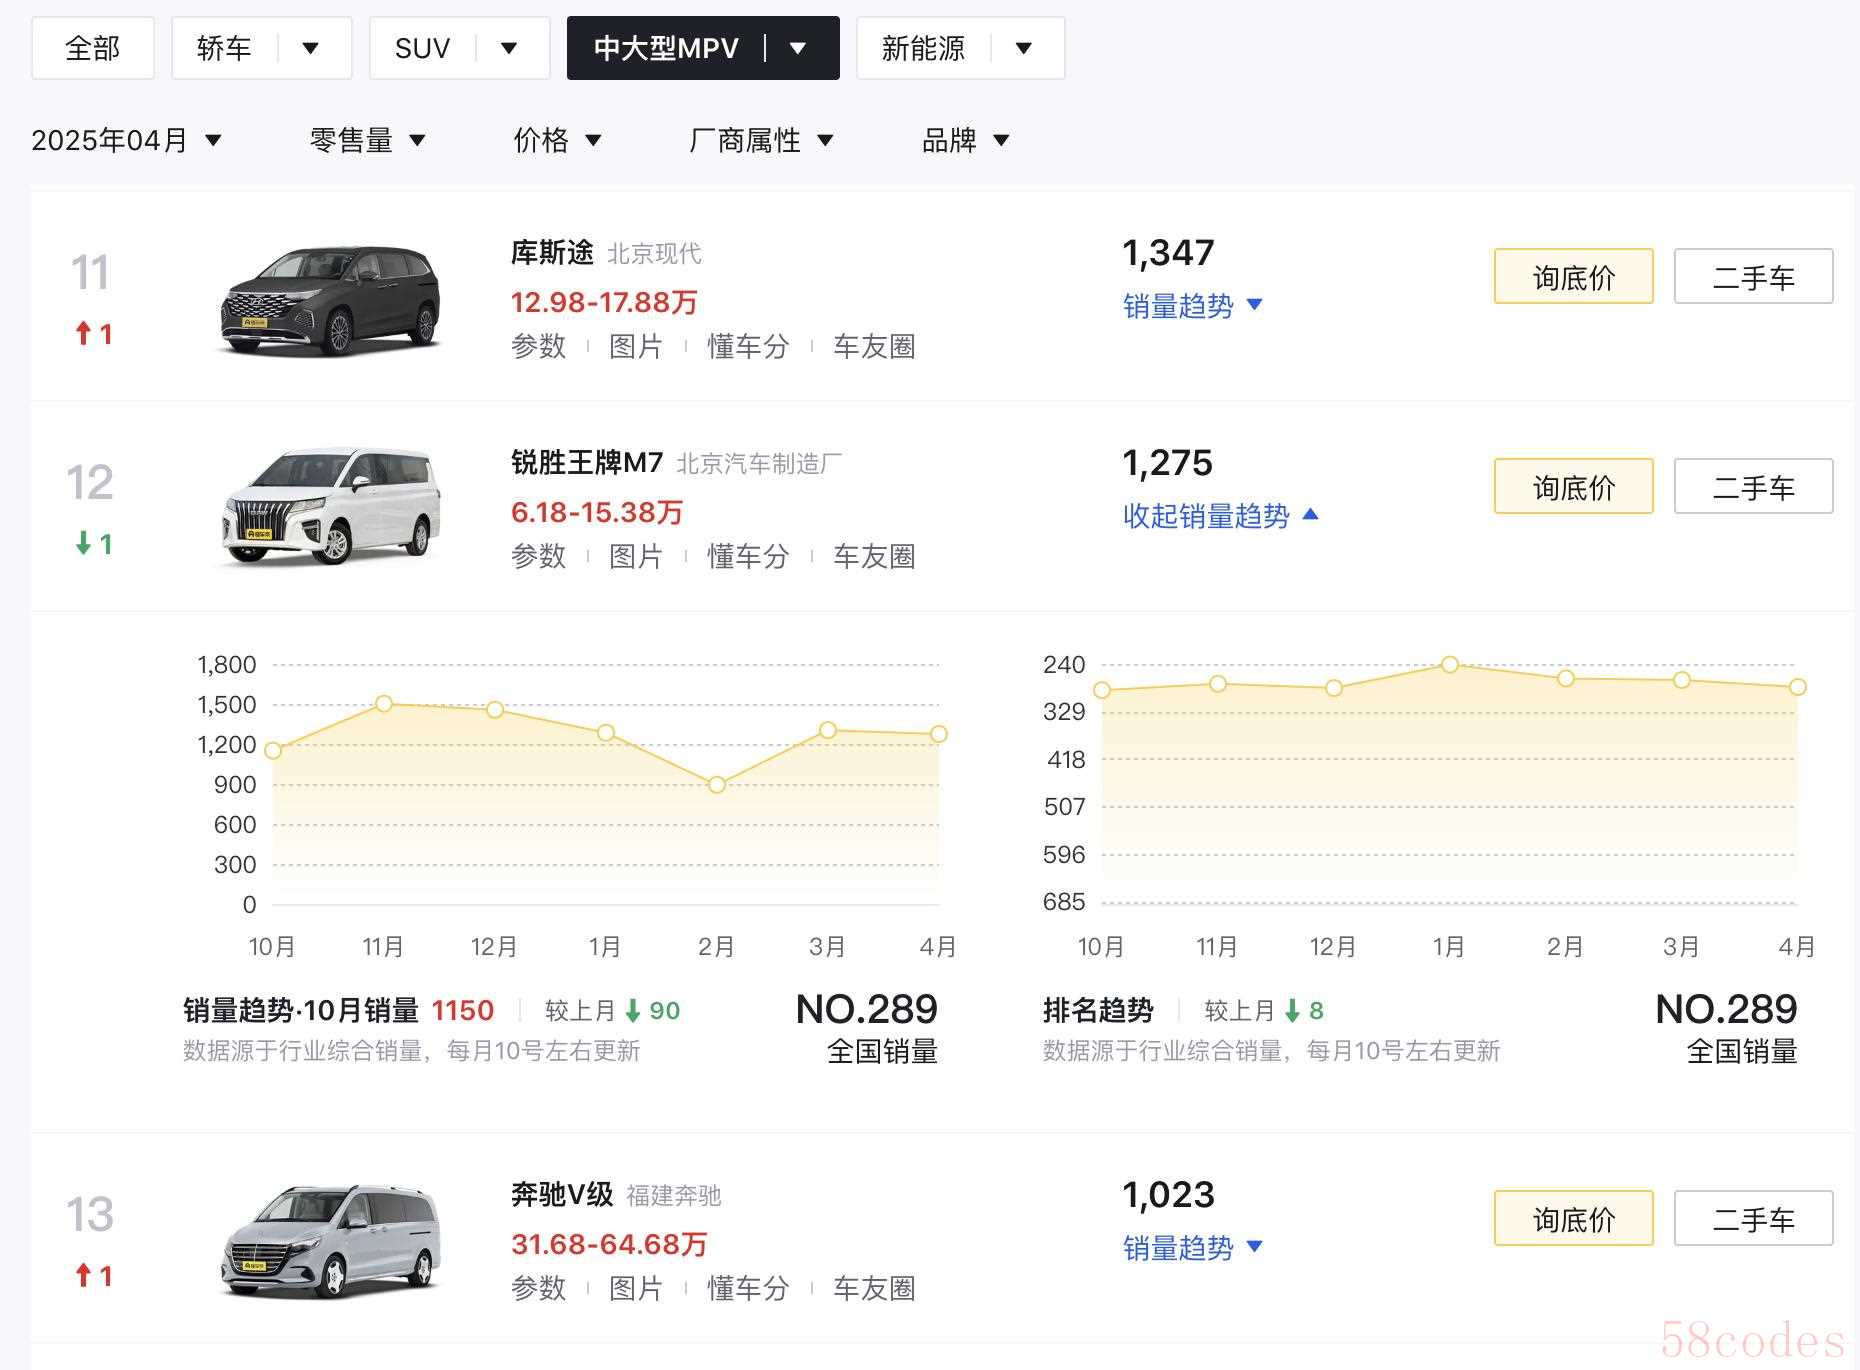Click the 6.18-15.38万 price text
The width and height of the screenshot is (1860, 1370).
pos(597,512)
